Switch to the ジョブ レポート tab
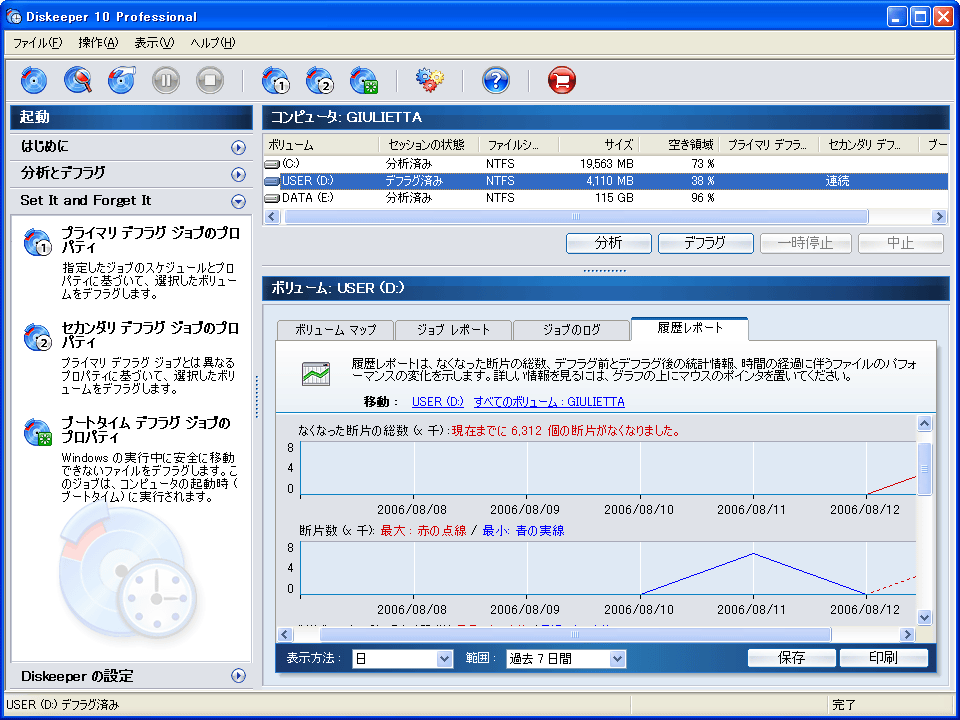The height and width of the screenshot is (720, 960). tap(453, 330)
